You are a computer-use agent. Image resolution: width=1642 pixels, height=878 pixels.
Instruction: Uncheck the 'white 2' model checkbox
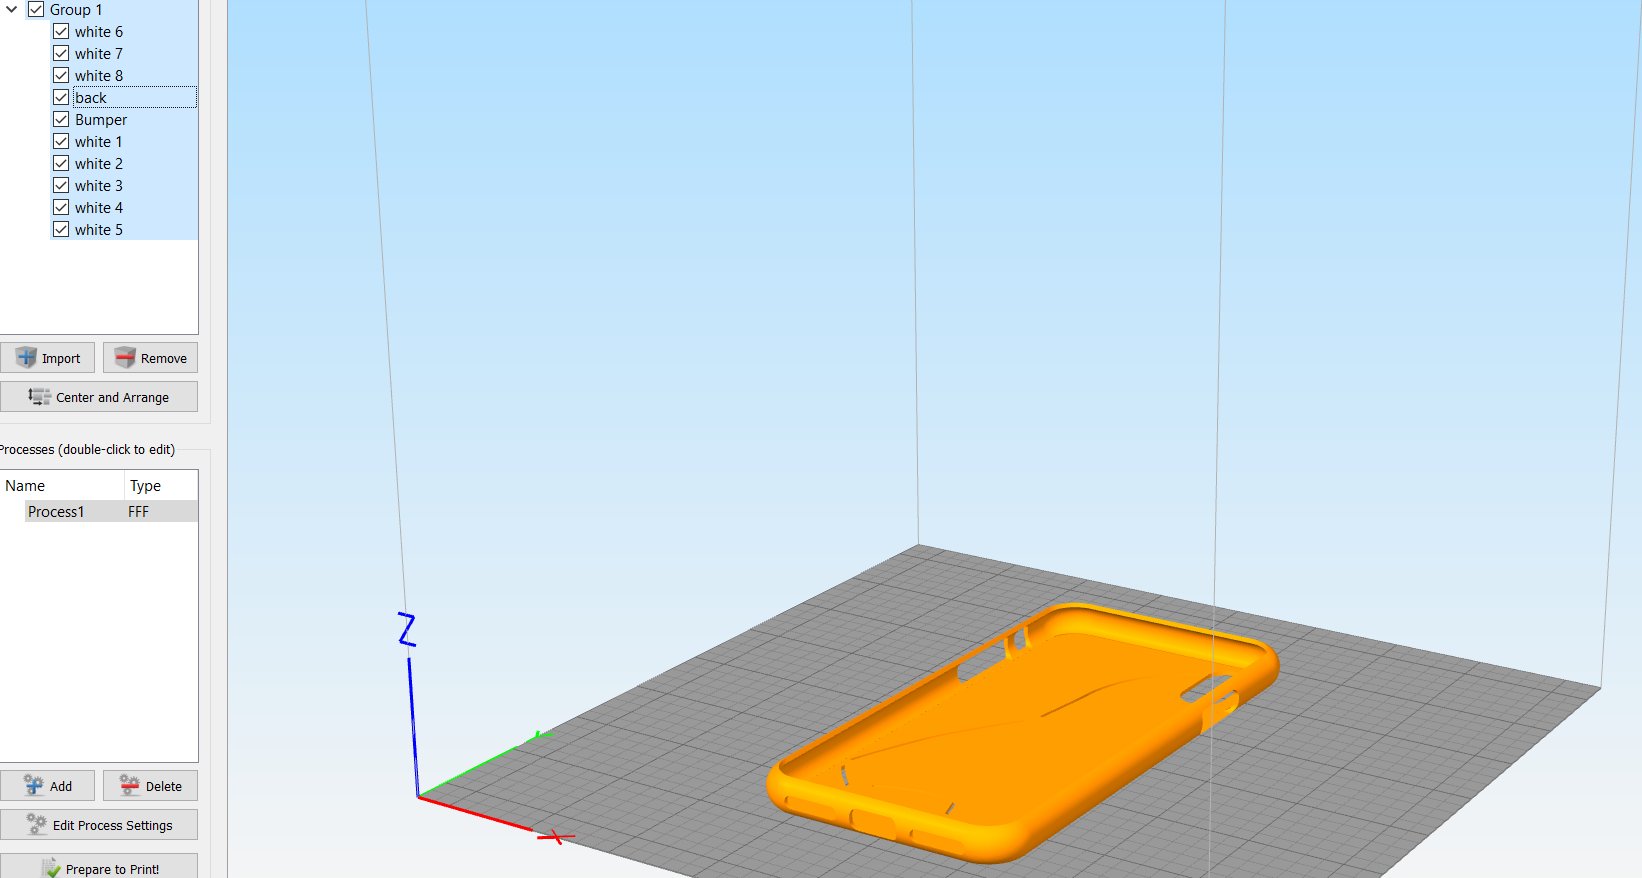point(61,164)
